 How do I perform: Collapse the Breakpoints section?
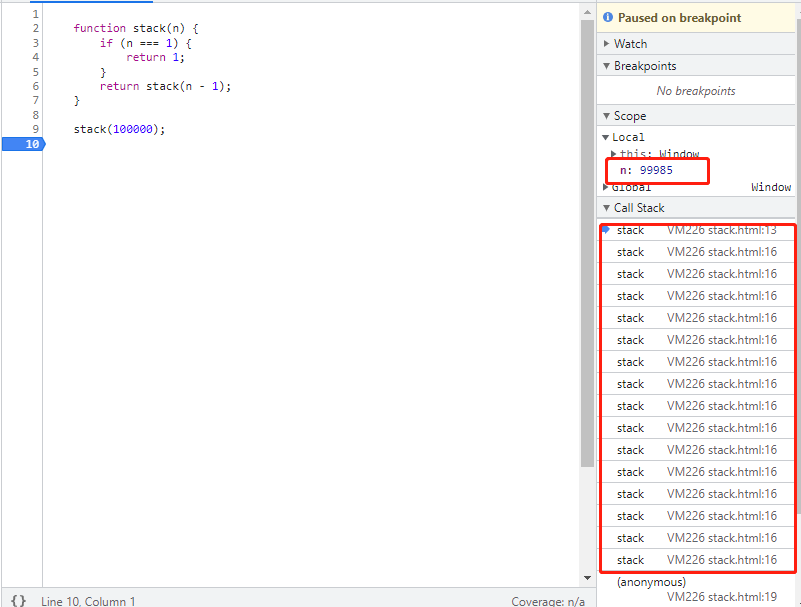[x=645, y=66]
